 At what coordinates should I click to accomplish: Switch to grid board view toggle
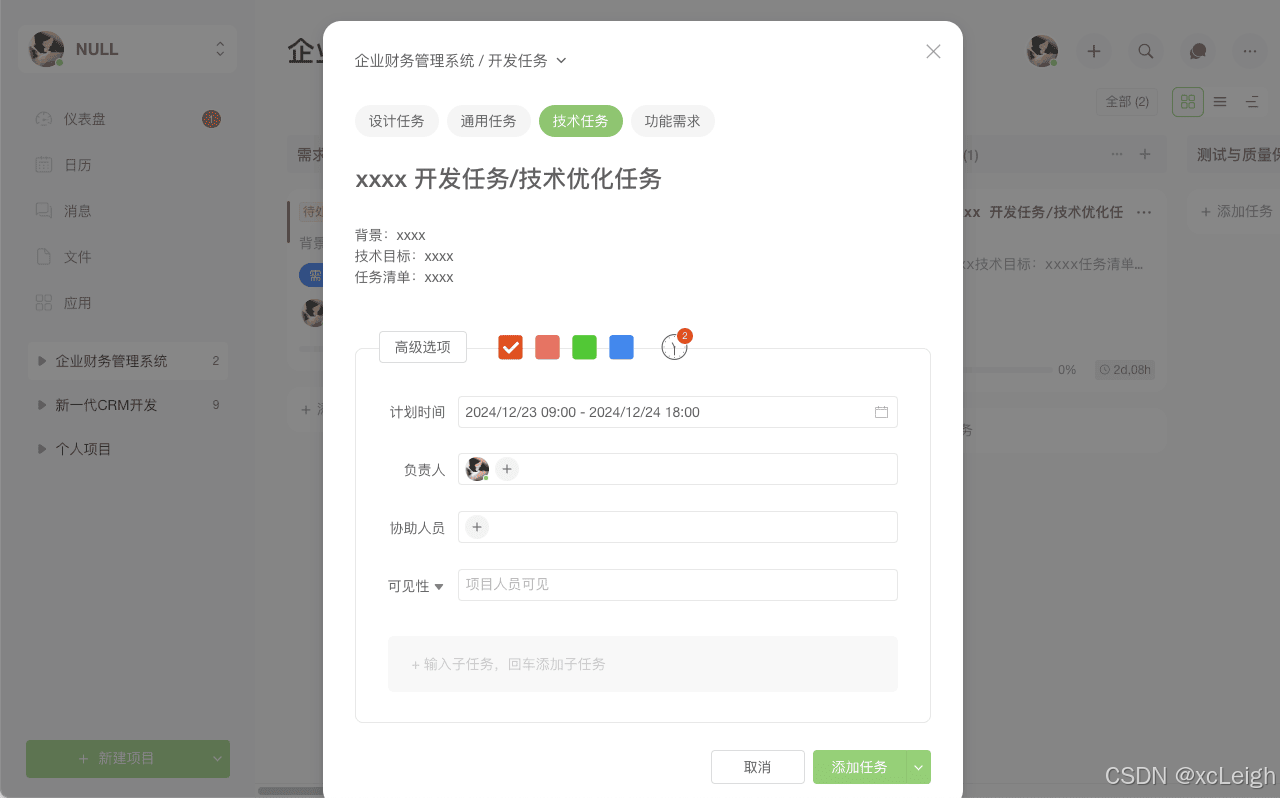coord(1188,102)
